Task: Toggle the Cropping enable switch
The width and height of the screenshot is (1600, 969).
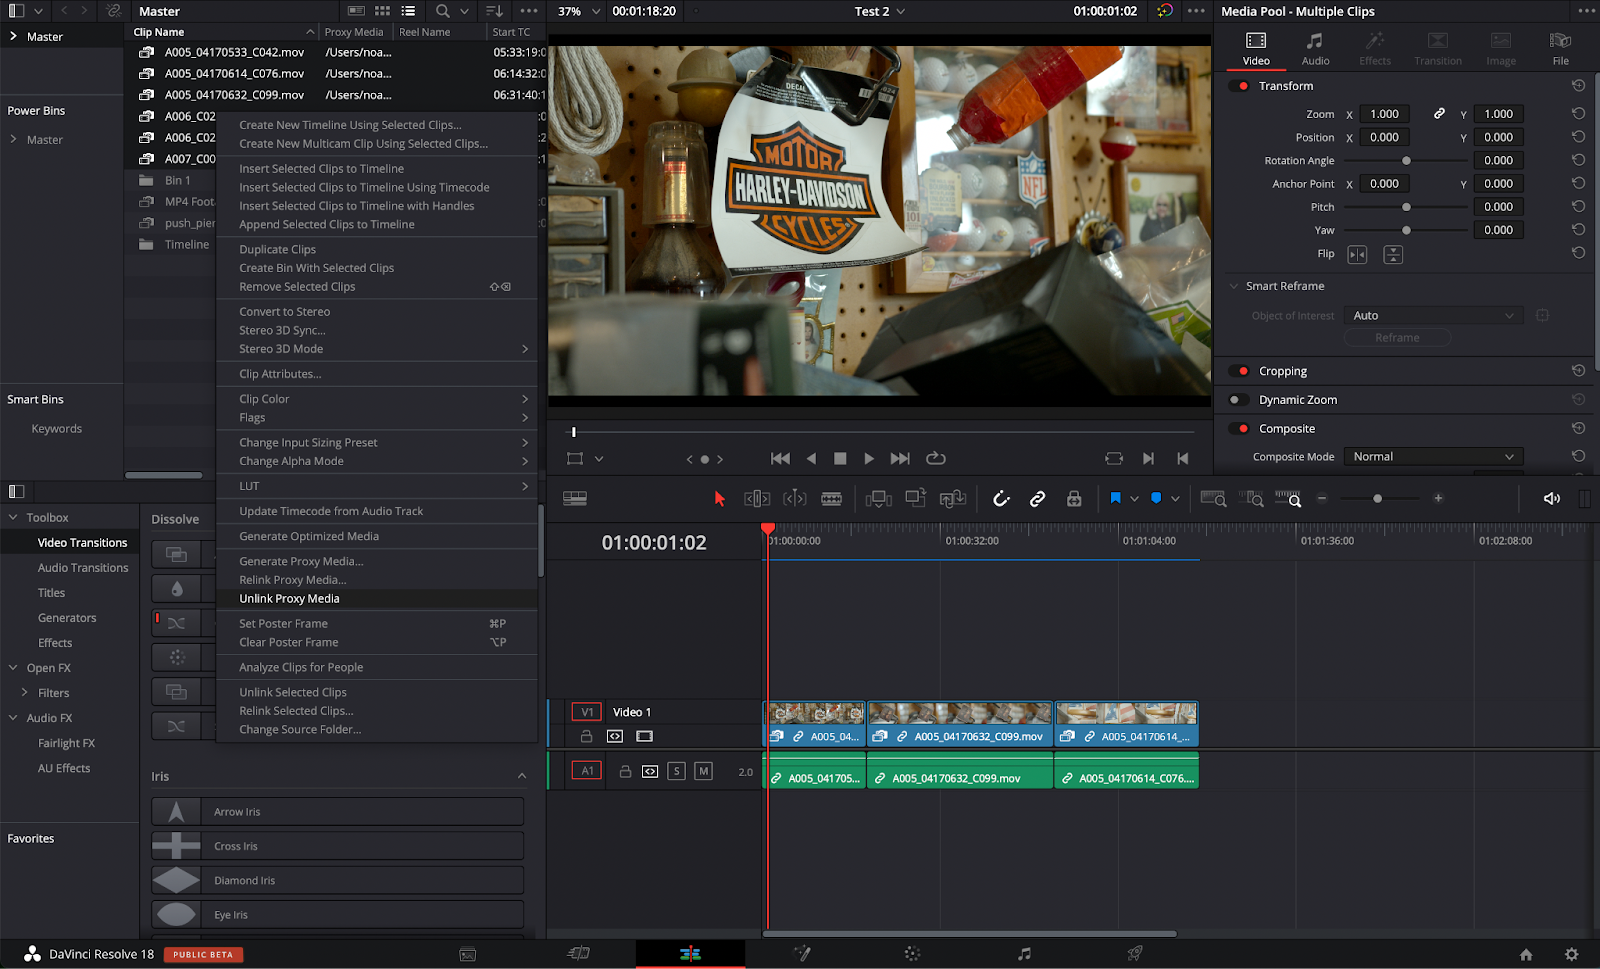Action: (x=1239, y=371)
